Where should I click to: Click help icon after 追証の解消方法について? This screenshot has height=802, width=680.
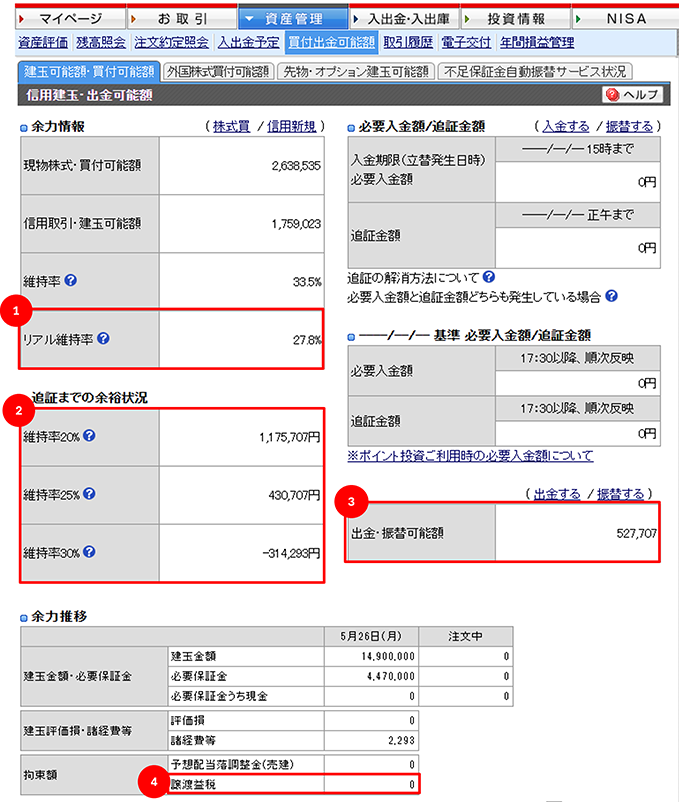(489, 277)
